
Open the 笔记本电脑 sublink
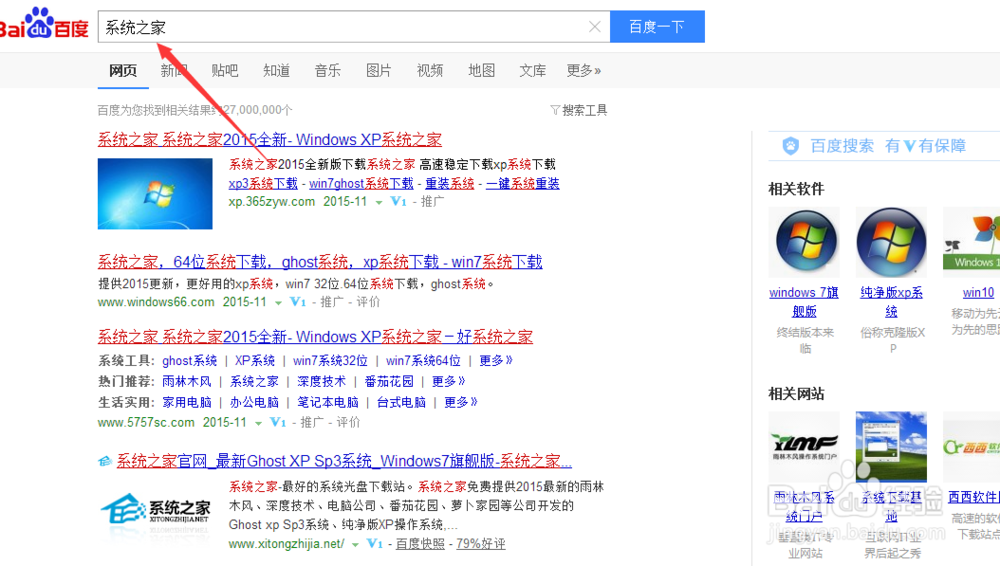tap(328, 402)
